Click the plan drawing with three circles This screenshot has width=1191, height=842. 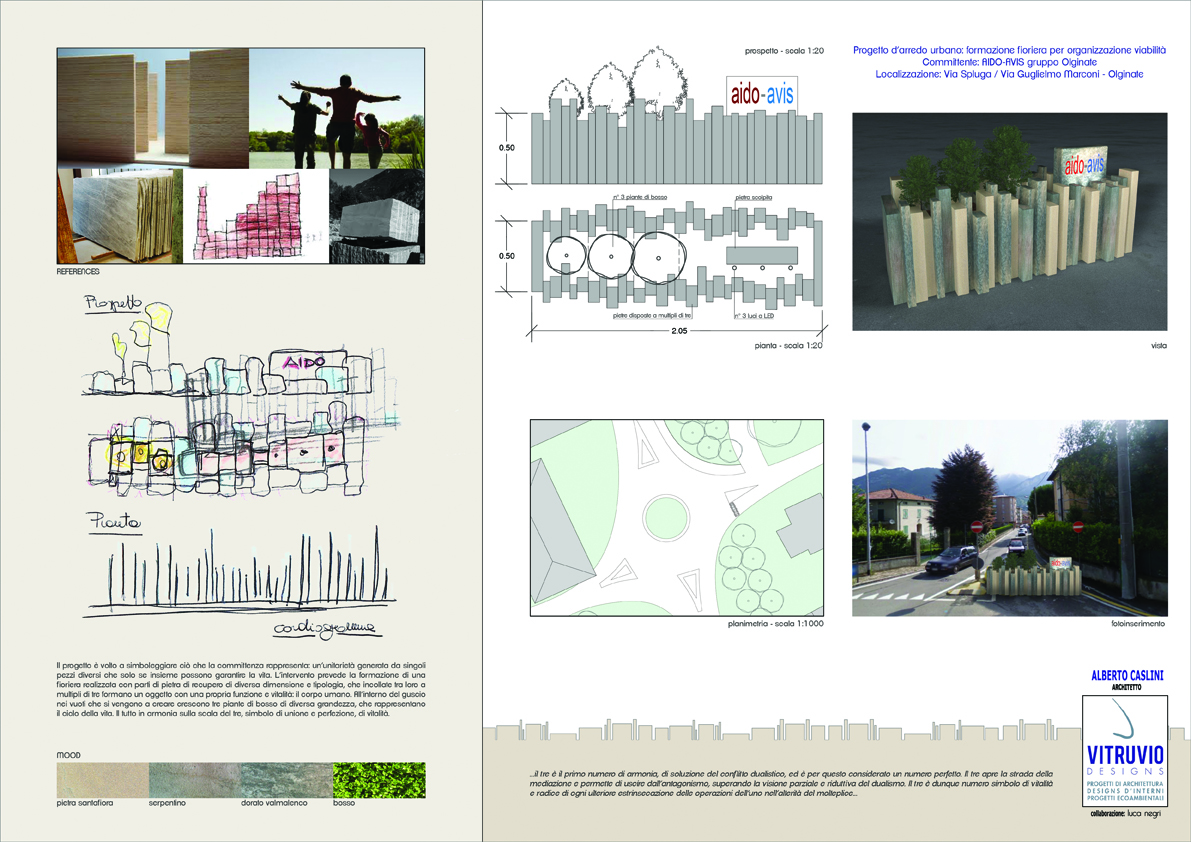click(x=676, y=256)
